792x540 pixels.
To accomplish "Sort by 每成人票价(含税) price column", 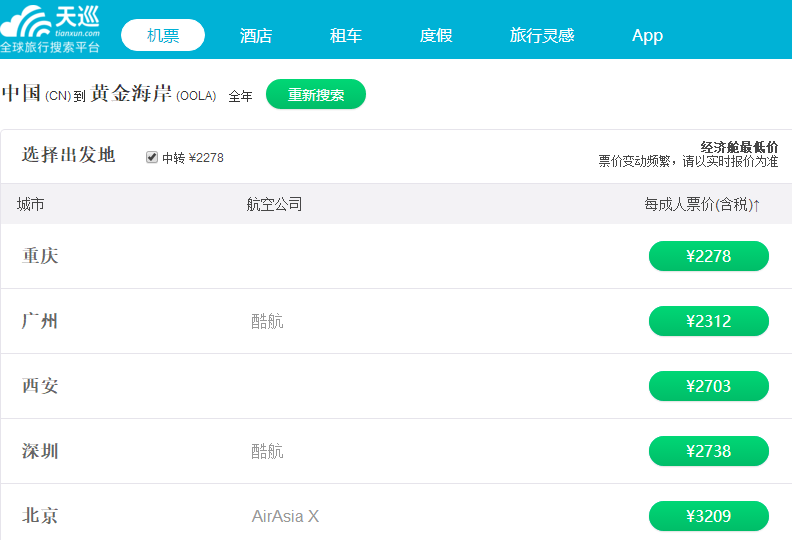I will coord(702,204).
